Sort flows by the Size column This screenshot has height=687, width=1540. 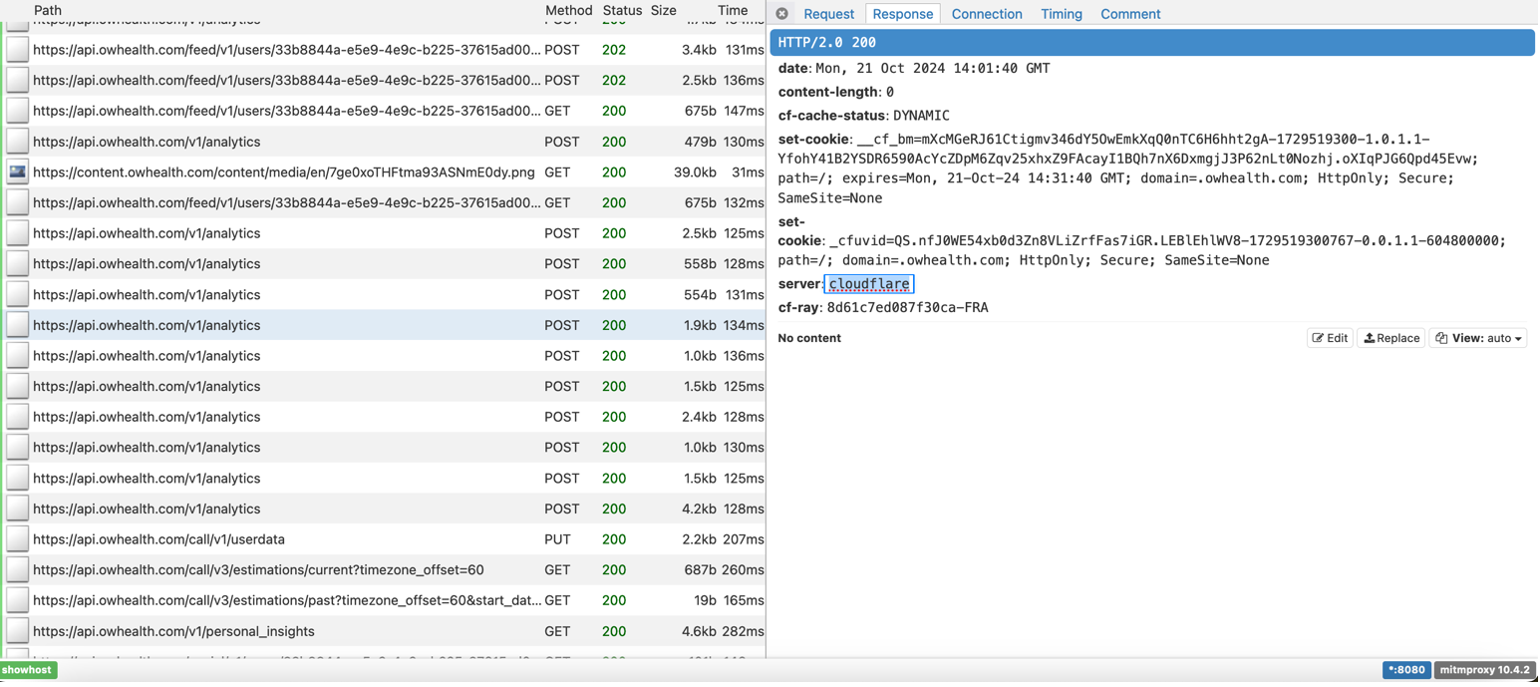(663, 10)
